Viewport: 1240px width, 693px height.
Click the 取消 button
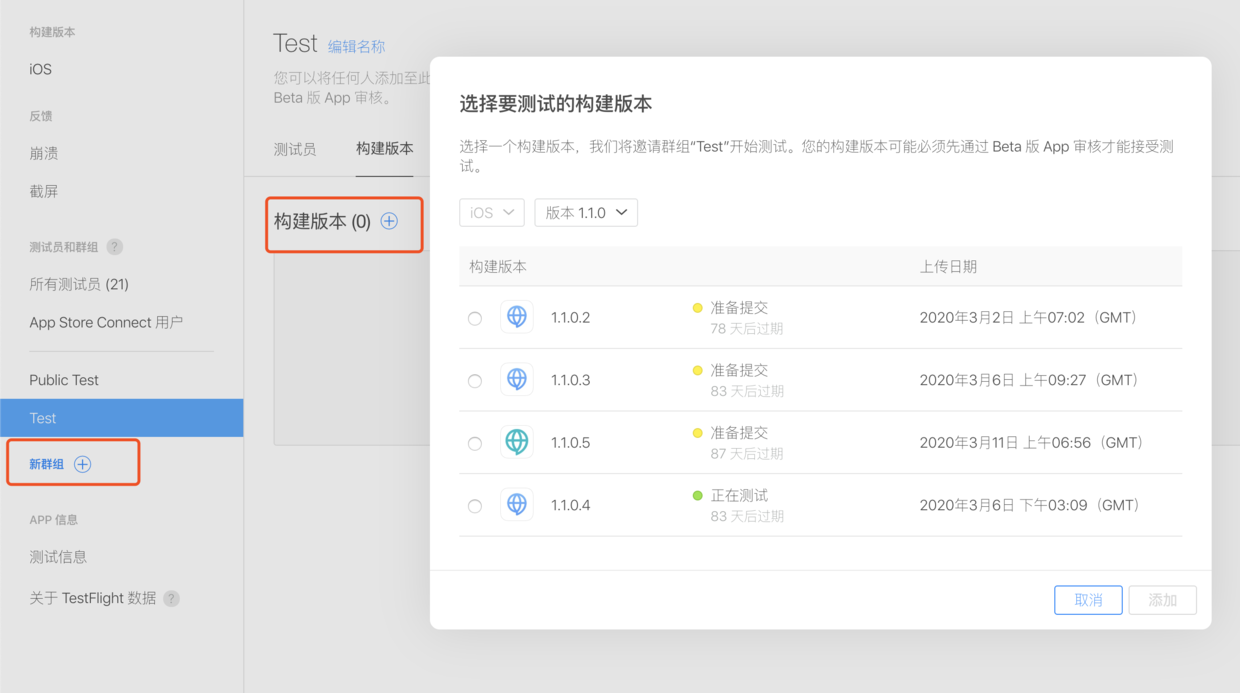[1088, 600]
